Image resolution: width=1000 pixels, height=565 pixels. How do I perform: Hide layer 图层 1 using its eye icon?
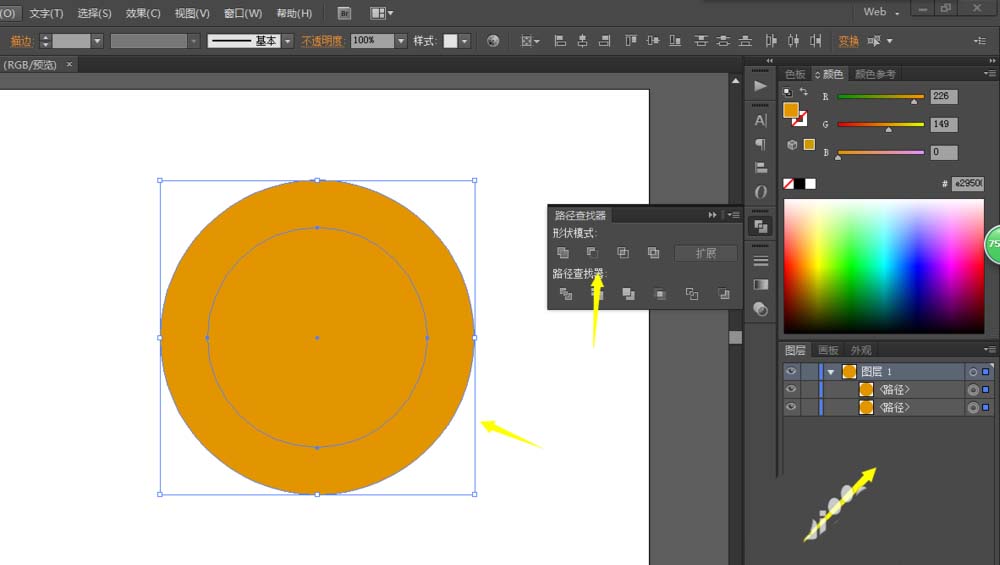pyautogui.click(x=791, y=371)
